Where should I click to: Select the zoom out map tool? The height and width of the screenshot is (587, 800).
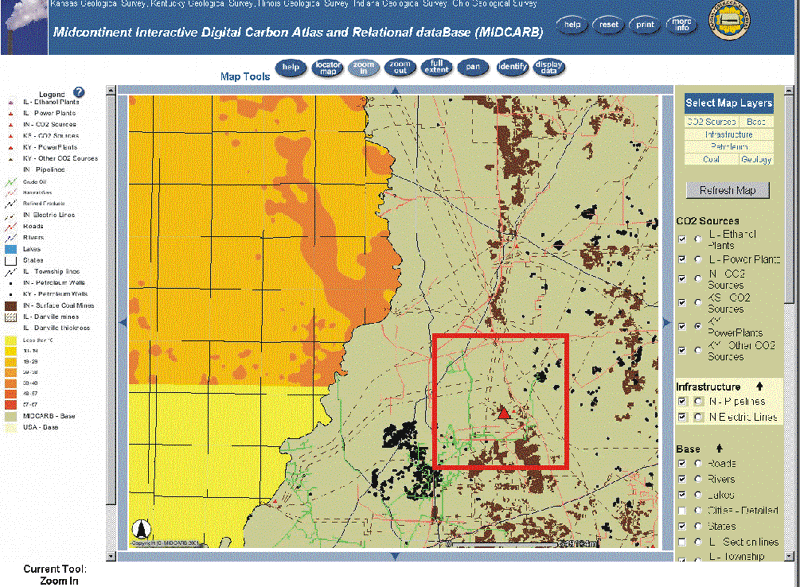(x=400, y=67)
